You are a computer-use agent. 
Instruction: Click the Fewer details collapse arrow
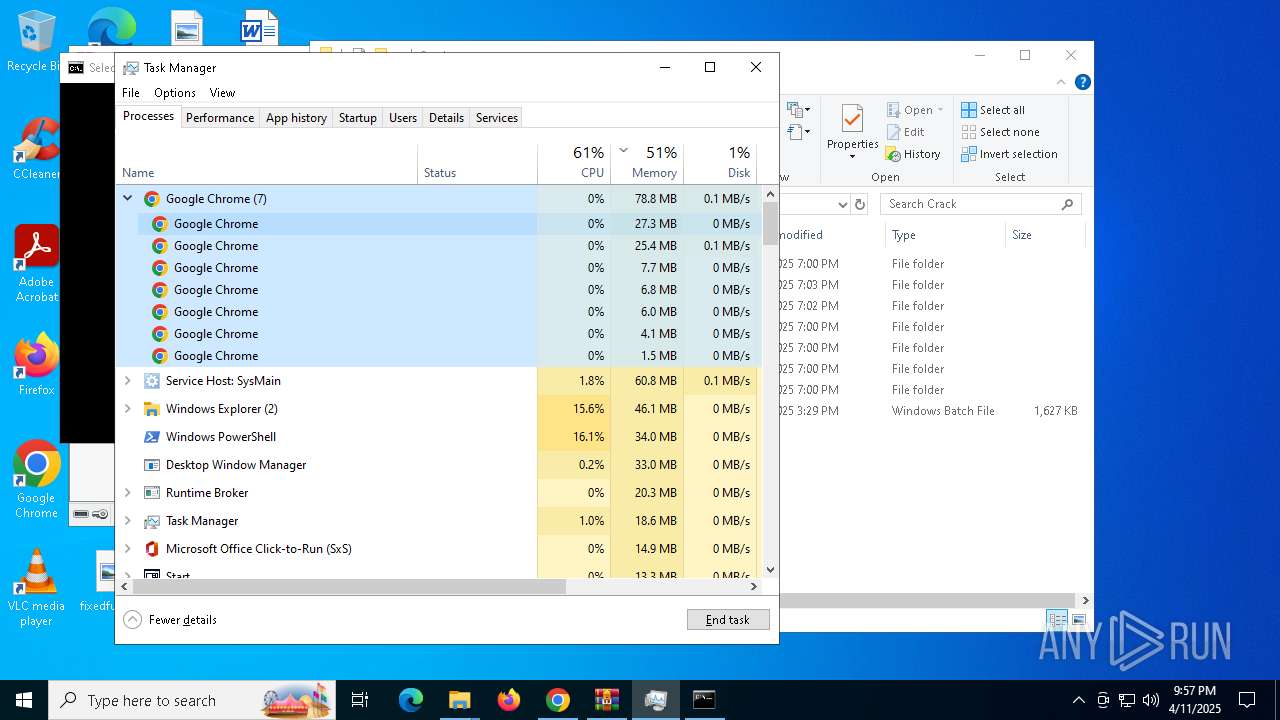(x=132, y=620)
